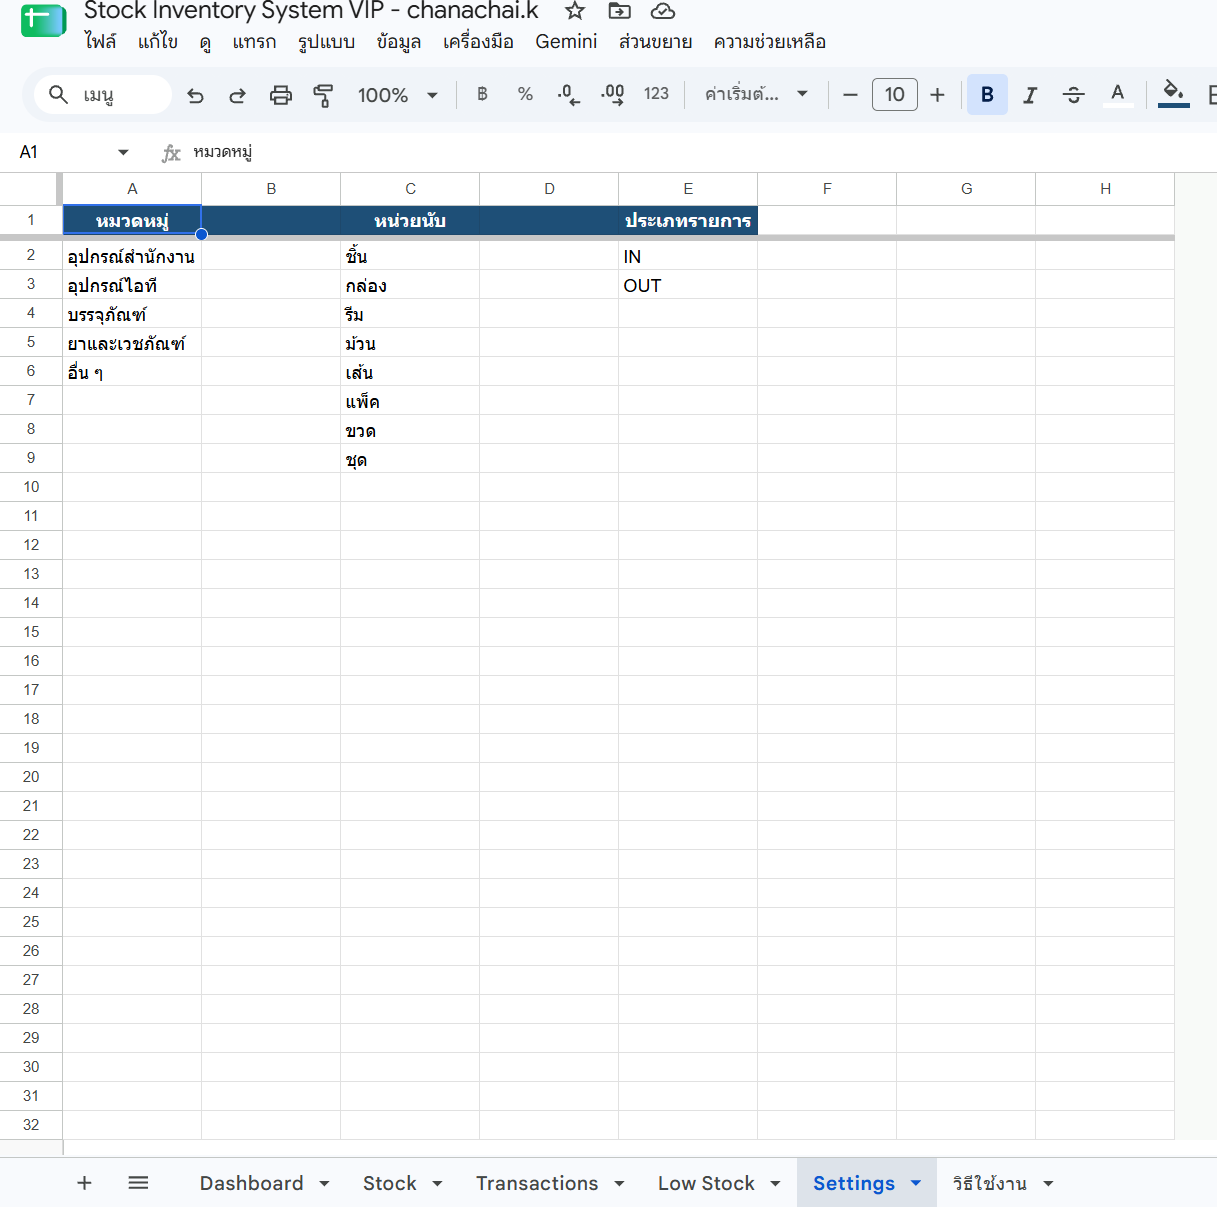Open Low Stock tab options arrow
1217x1207 pixels.
(775, 1184)
